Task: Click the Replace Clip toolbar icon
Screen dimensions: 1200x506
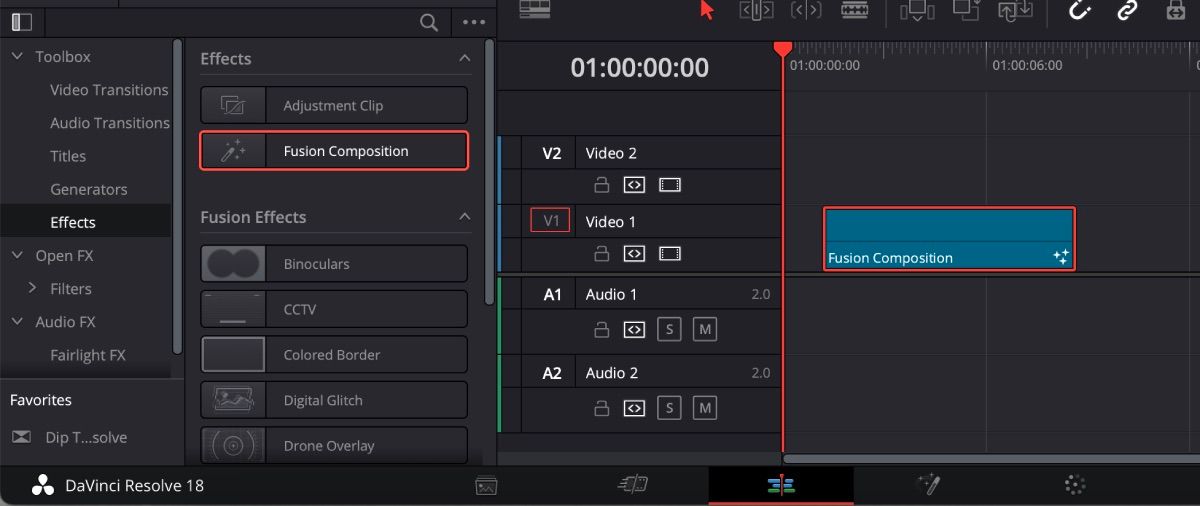Action: pos(1016,10)
